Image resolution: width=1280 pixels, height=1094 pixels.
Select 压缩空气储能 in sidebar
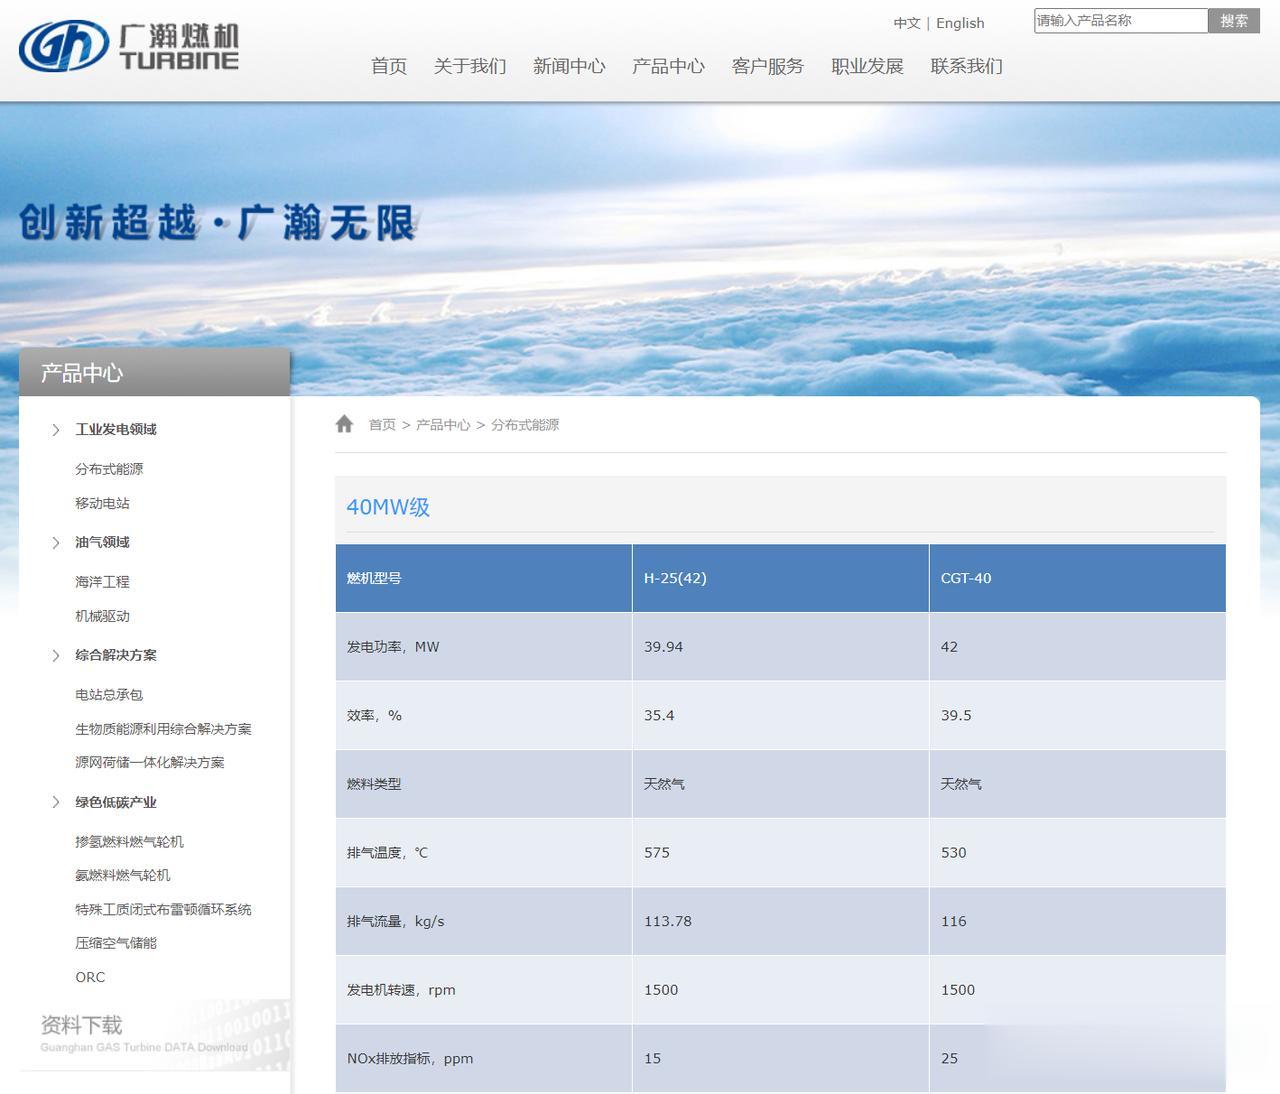(116, 943)
